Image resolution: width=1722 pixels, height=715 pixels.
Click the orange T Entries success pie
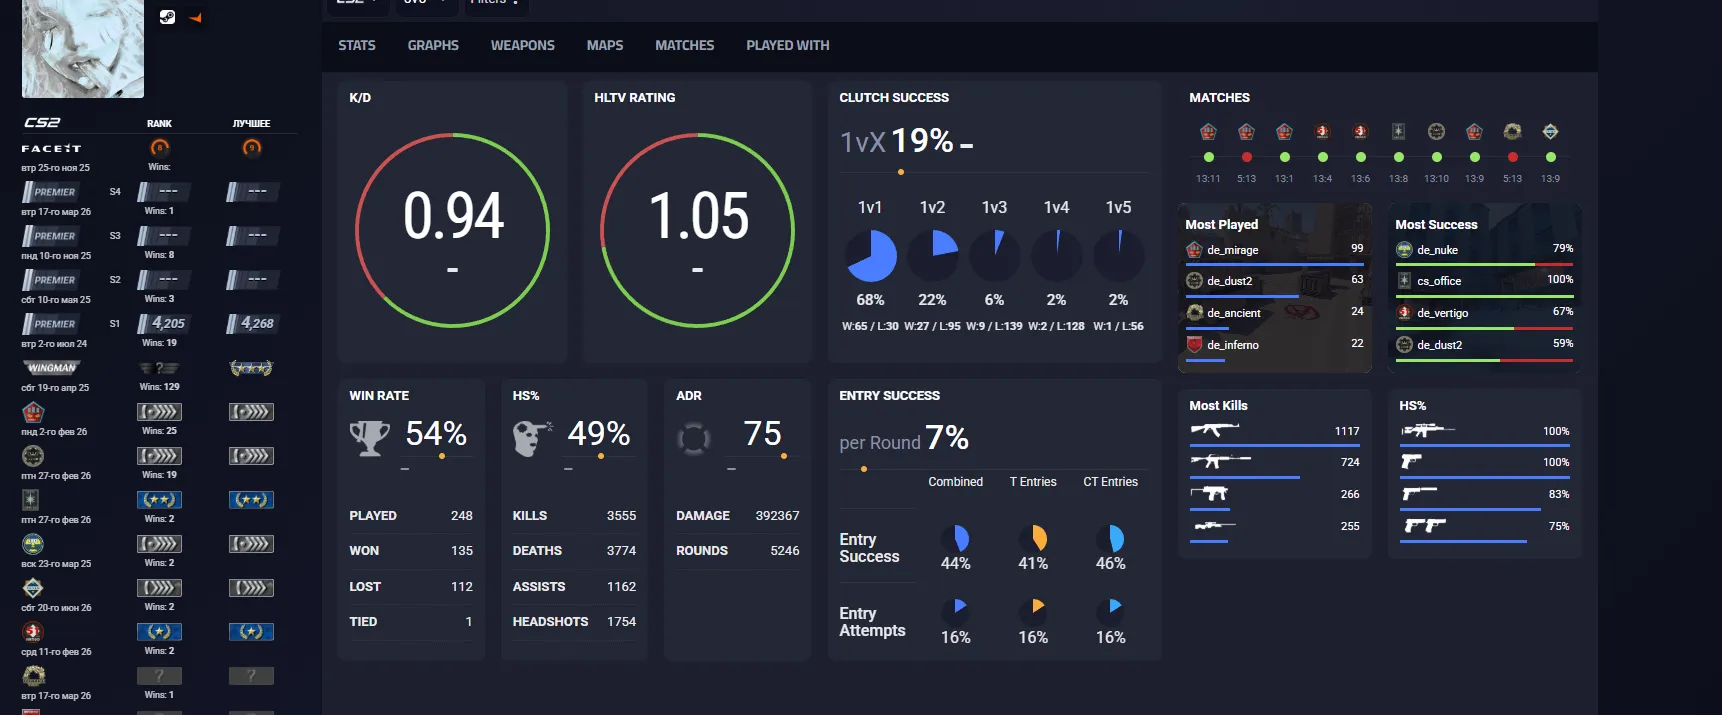pos(1033,538)
